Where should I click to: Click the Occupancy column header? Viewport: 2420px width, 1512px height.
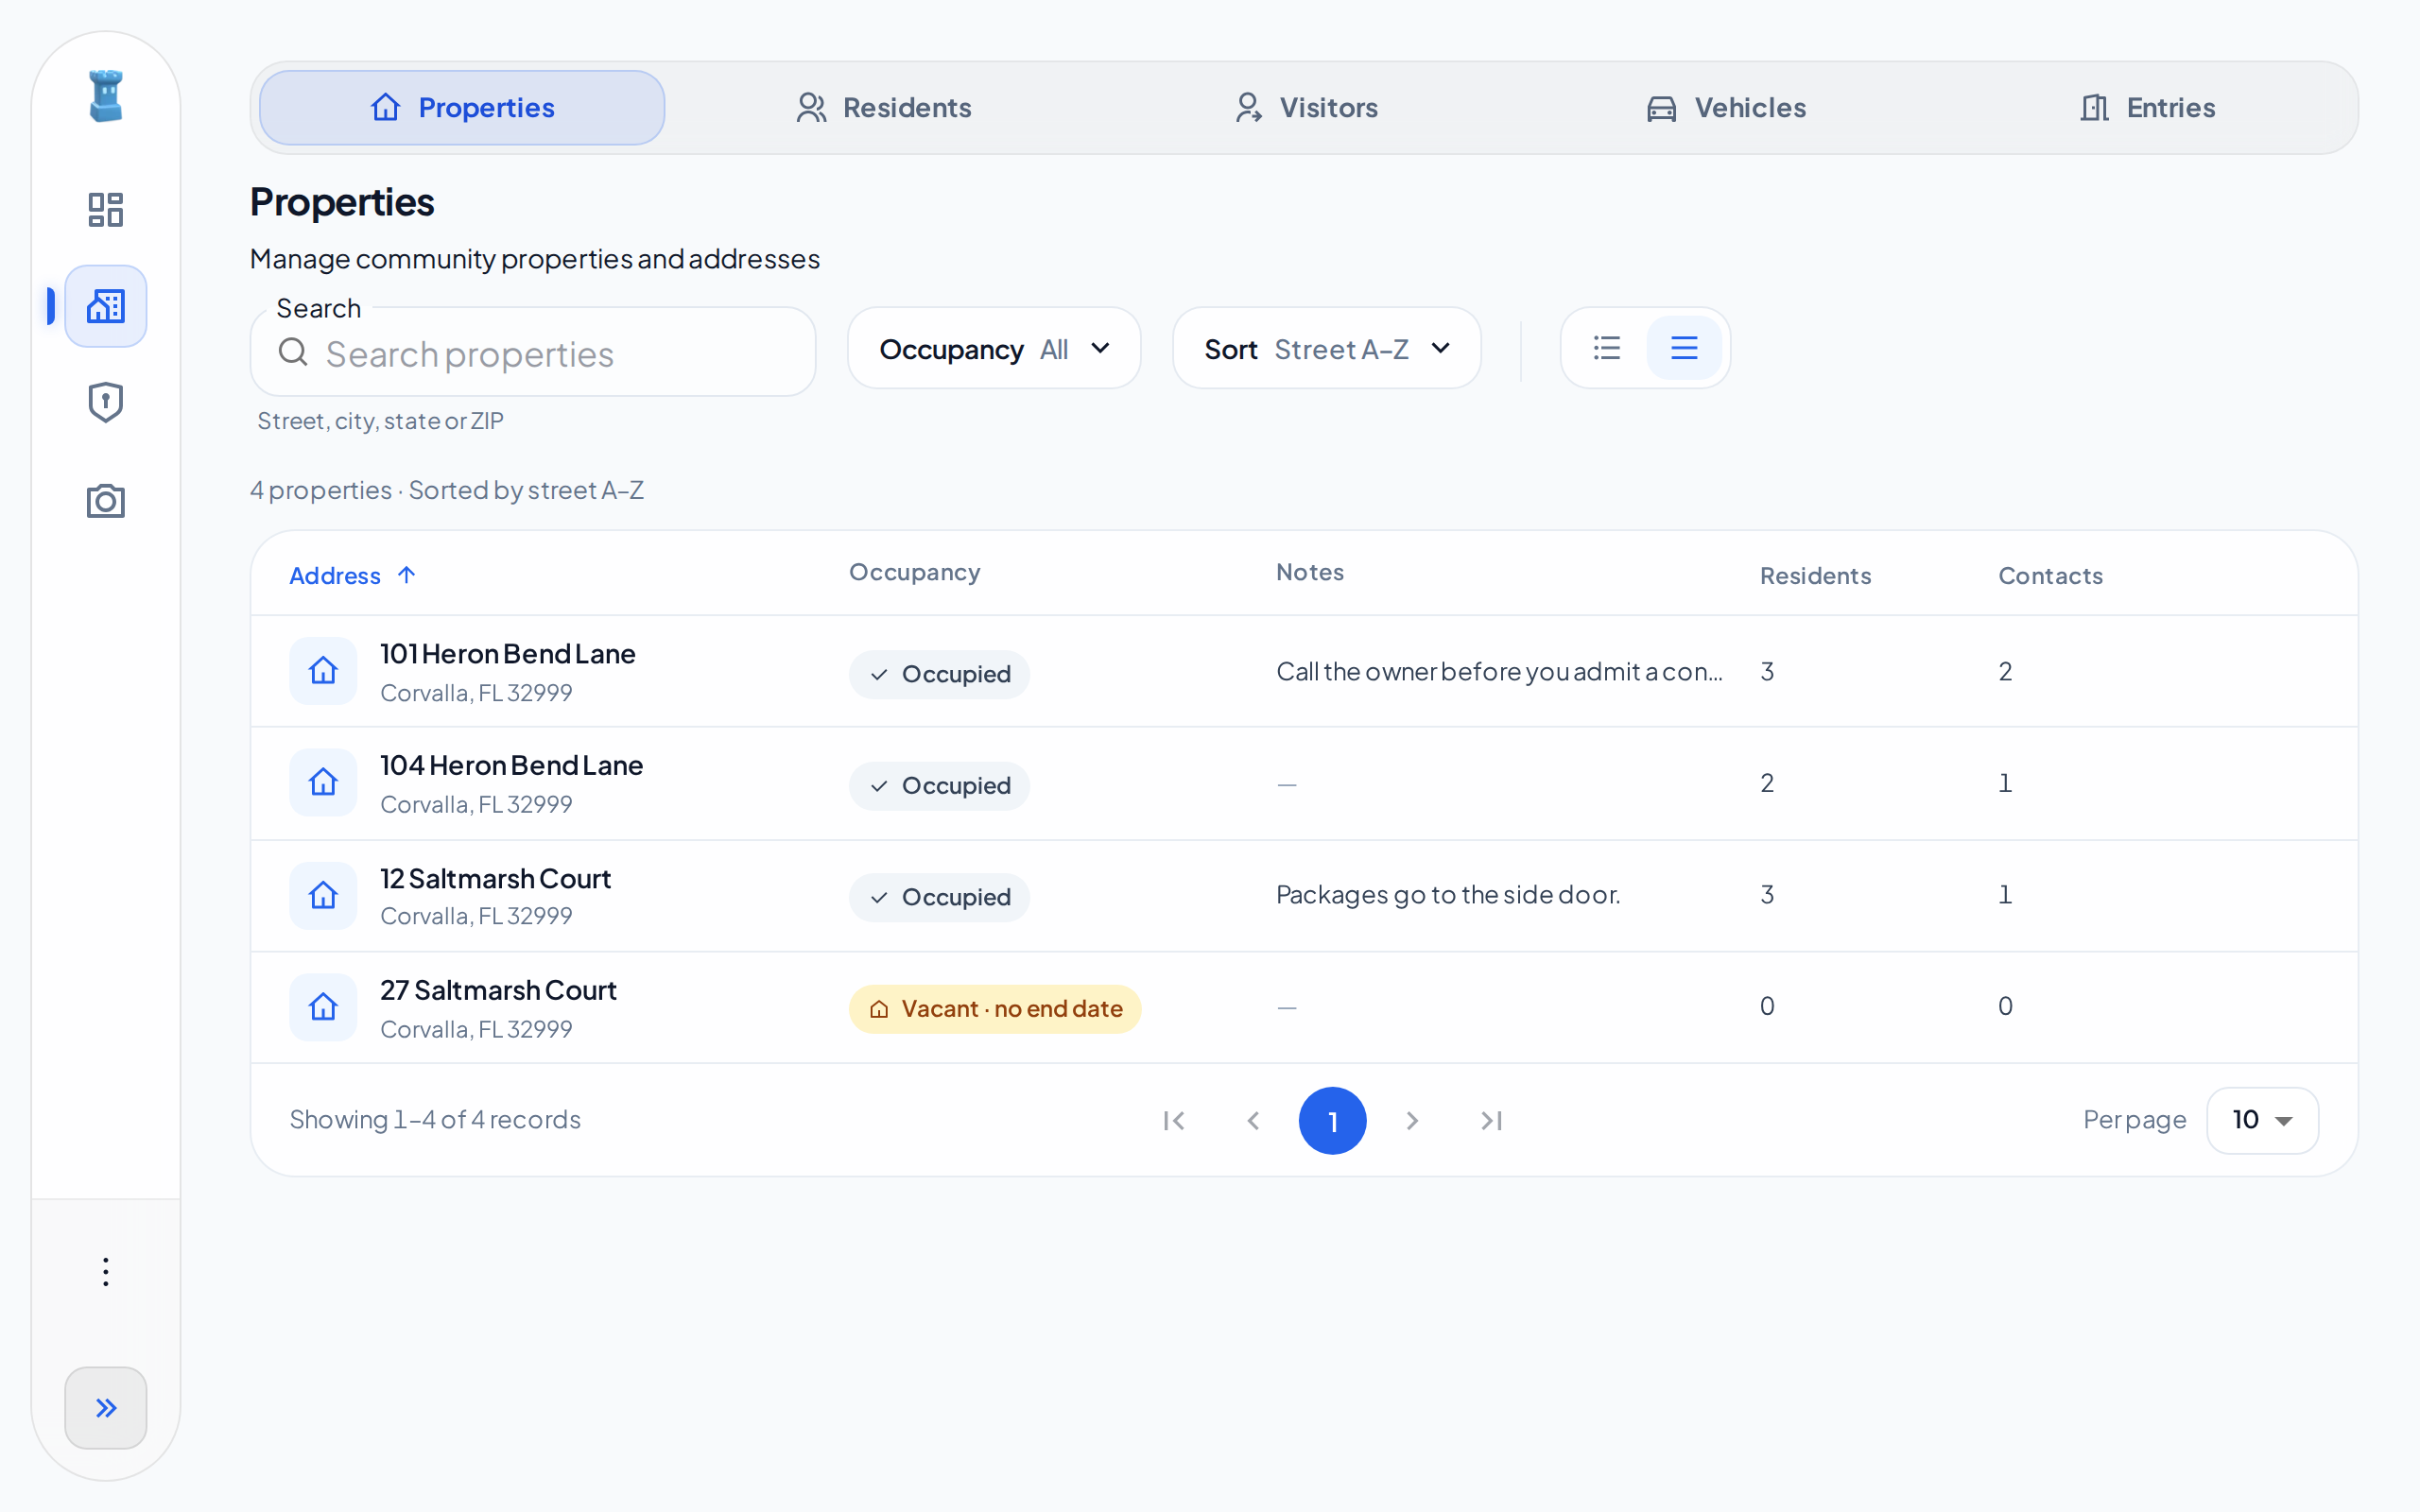click(914, 573)
